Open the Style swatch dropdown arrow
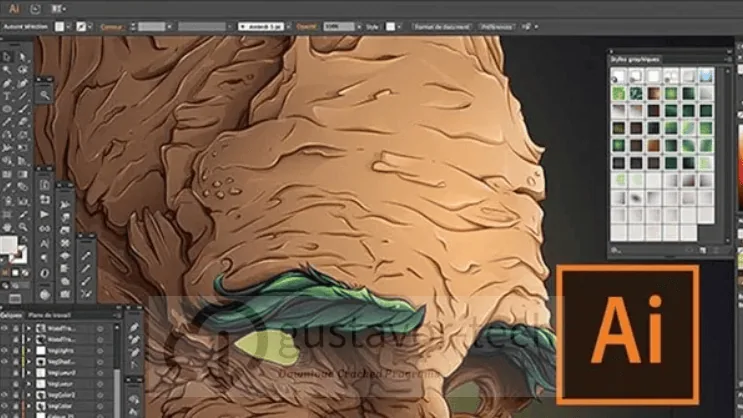Image resolution: width=743 pixels, height=418 pixels. tap(399, 27)
